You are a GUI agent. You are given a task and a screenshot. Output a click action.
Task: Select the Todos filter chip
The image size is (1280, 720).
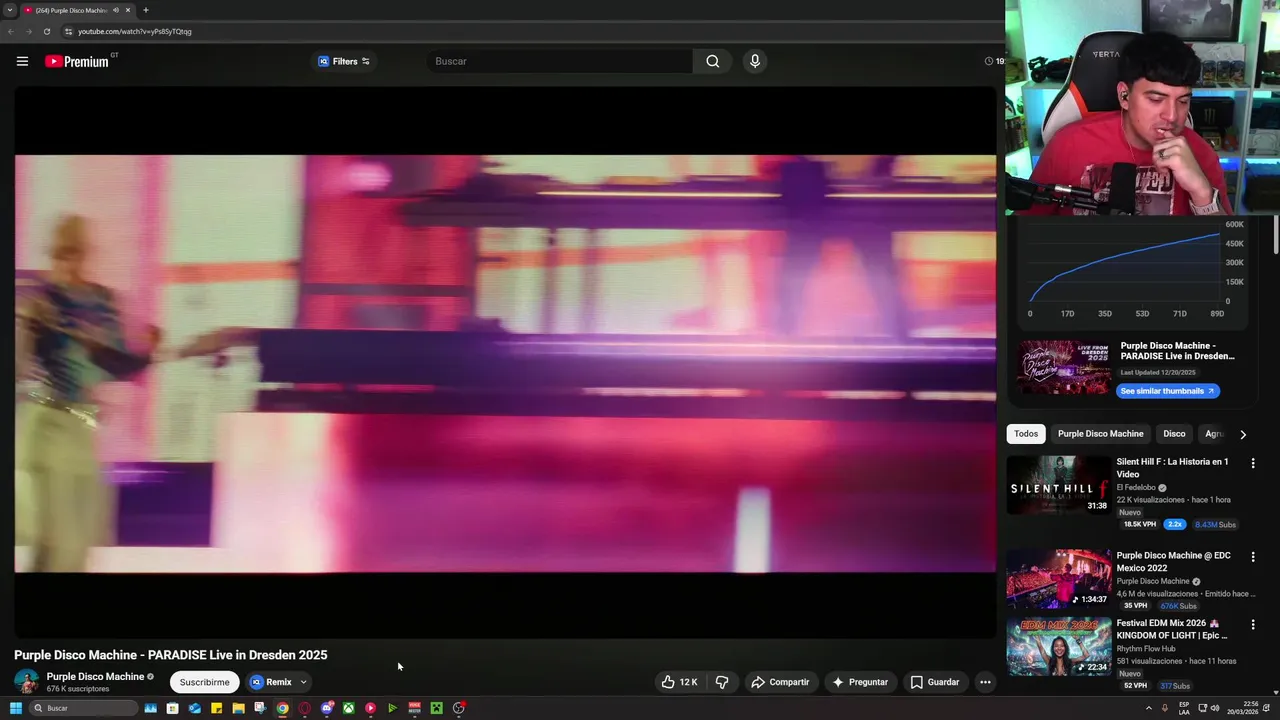[x=1026, y=434]
